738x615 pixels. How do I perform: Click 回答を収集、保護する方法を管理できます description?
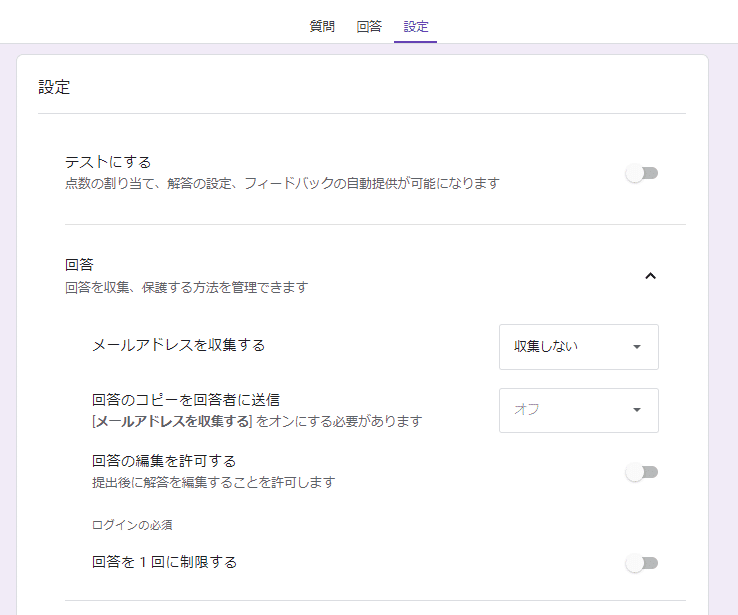(x=187, y=287)
